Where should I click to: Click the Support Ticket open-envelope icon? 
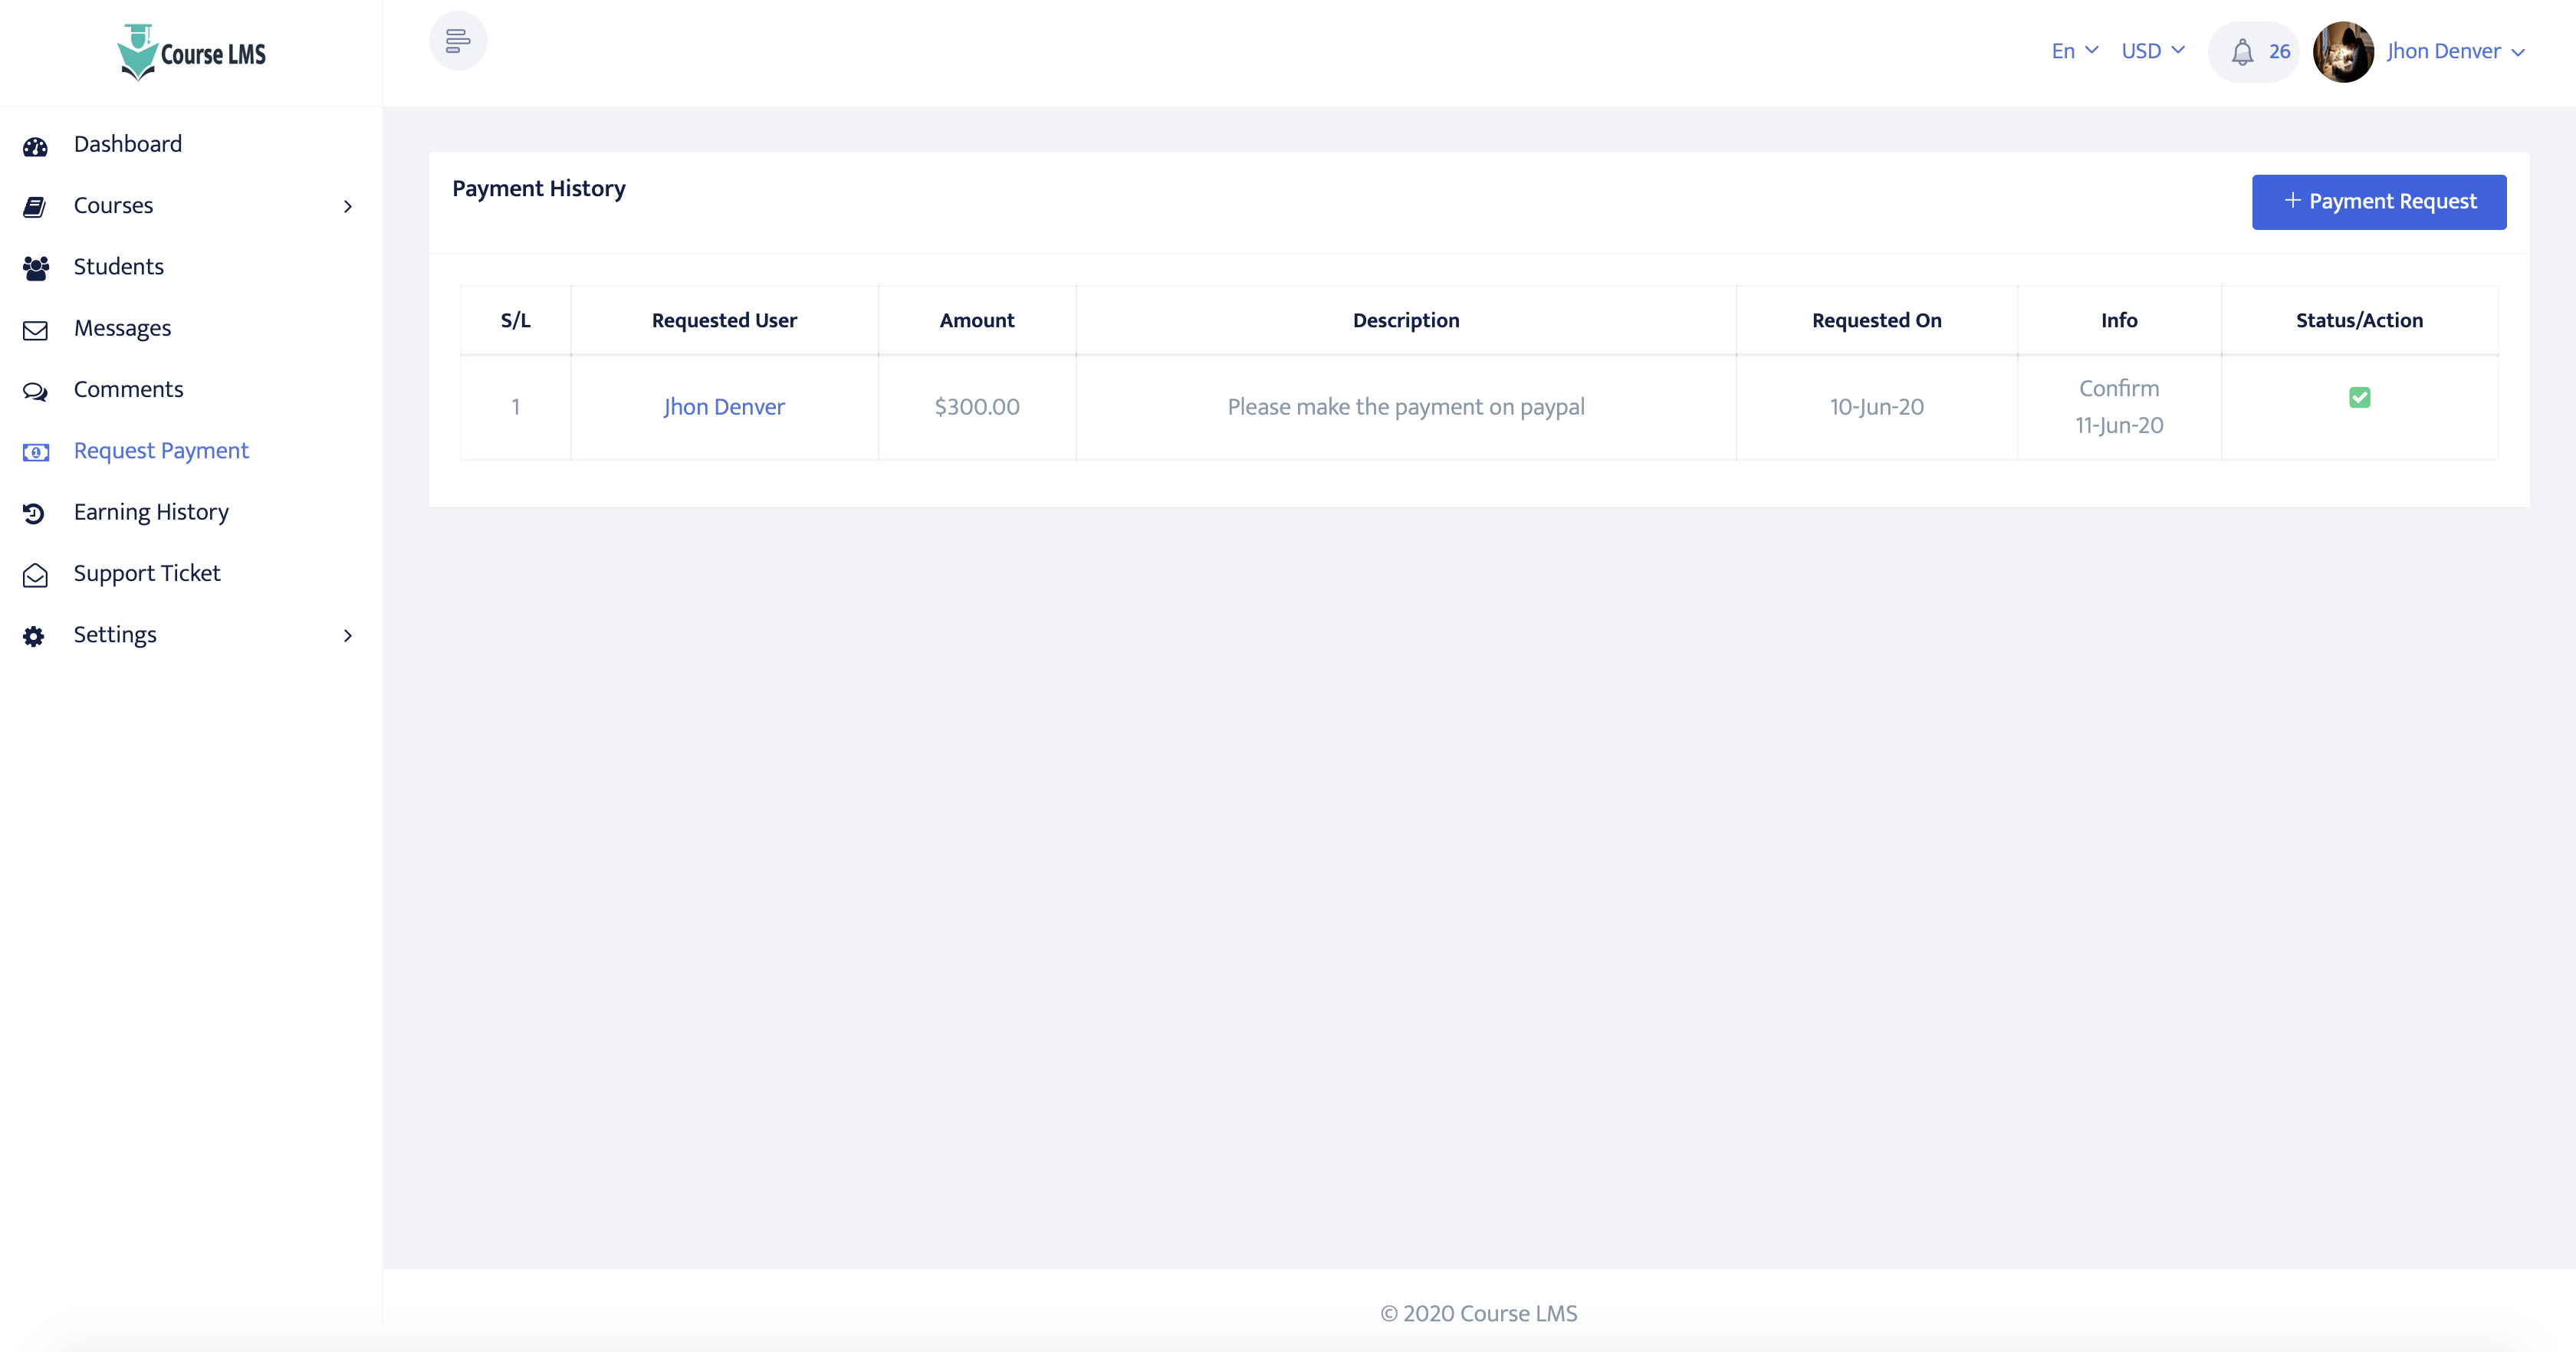pyautogui.click(x=35, y=575)
